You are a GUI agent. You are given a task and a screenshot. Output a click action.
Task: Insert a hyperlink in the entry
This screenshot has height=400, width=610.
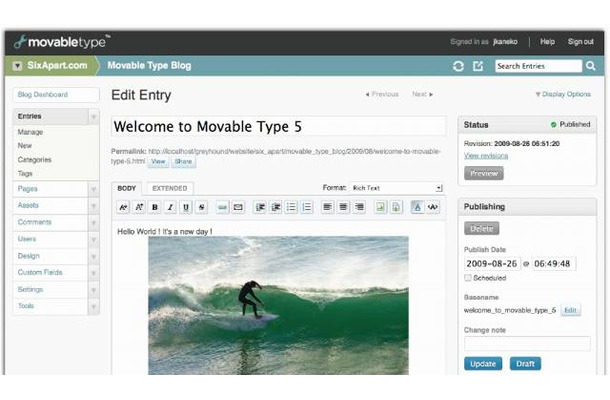pyautogui.click(x=222, y=207)
